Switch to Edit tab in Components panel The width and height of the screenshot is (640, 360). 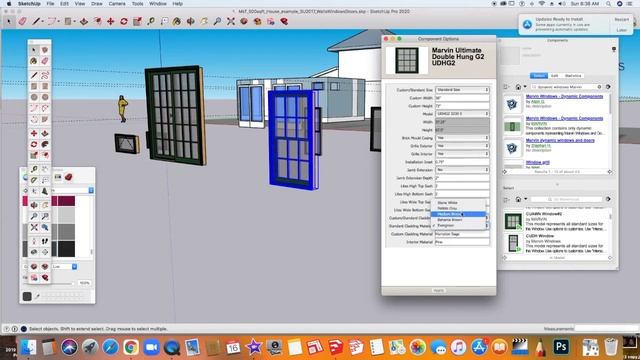(x=554, y=76)
